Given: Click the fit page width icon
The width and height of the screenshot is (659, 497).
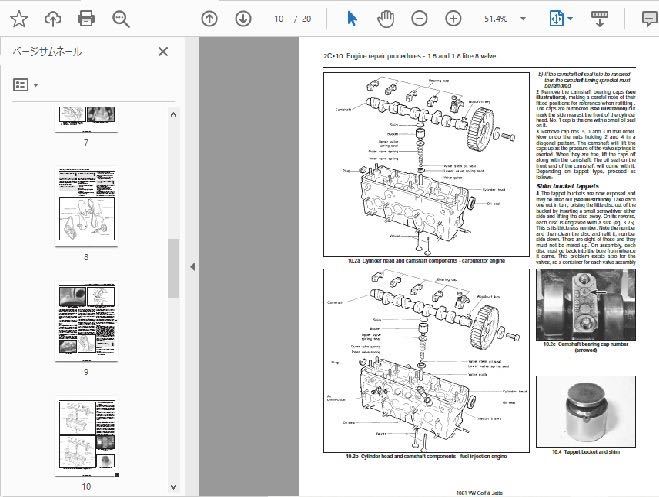Looking at the screenshot, I should pos(556,19).
